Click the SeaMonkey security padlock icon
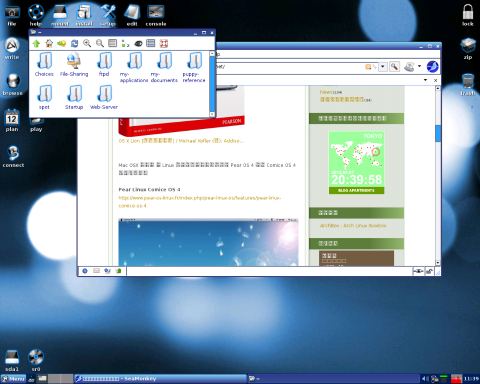Screen dimensions: 480x384 tap(429, 271)
